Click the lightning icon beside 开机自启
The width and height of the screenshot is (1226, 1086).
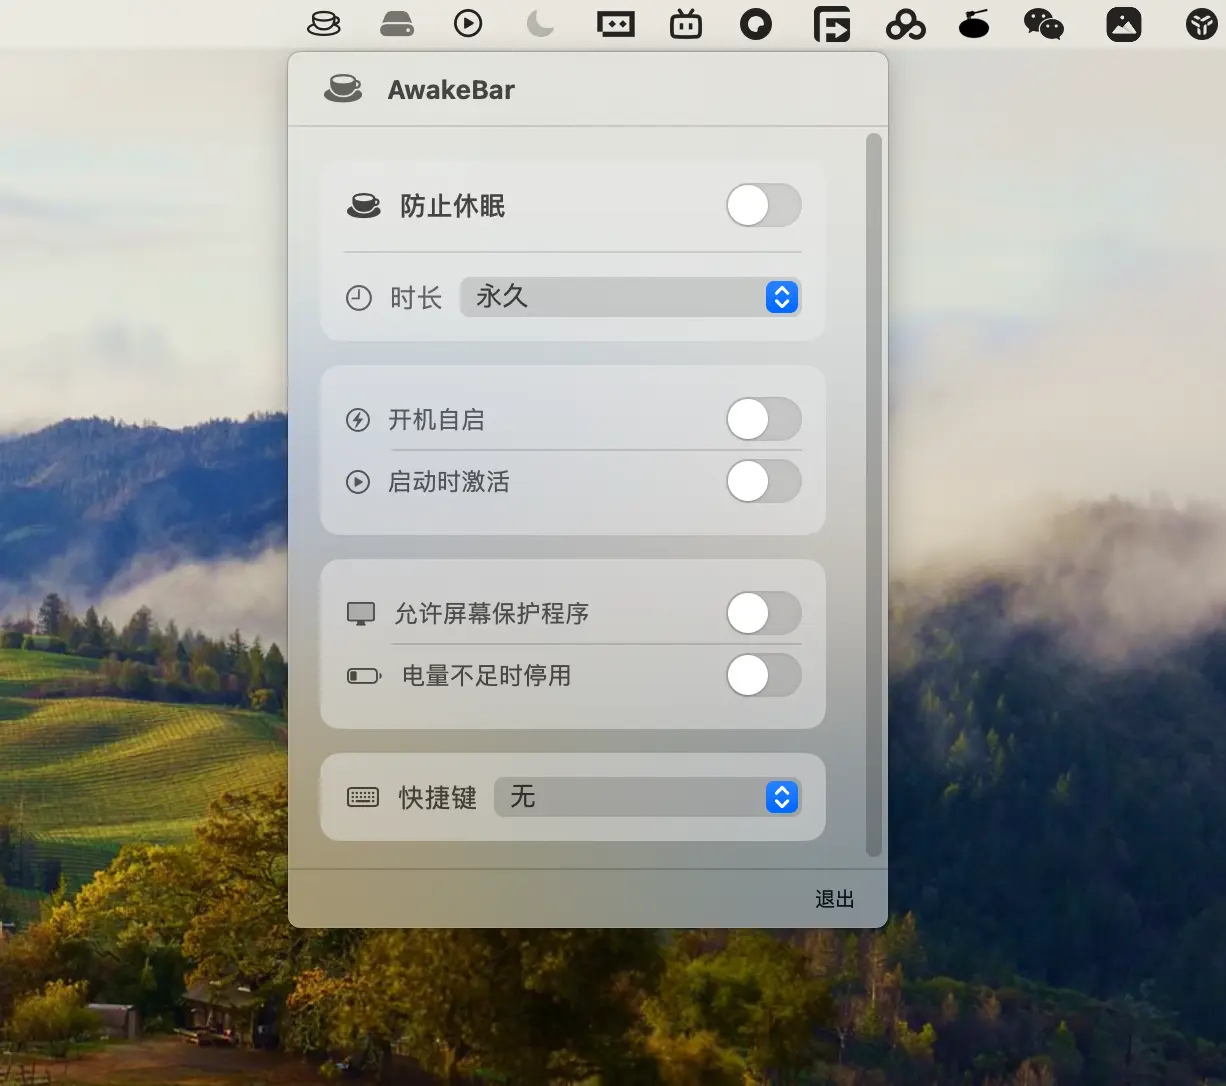358,420
